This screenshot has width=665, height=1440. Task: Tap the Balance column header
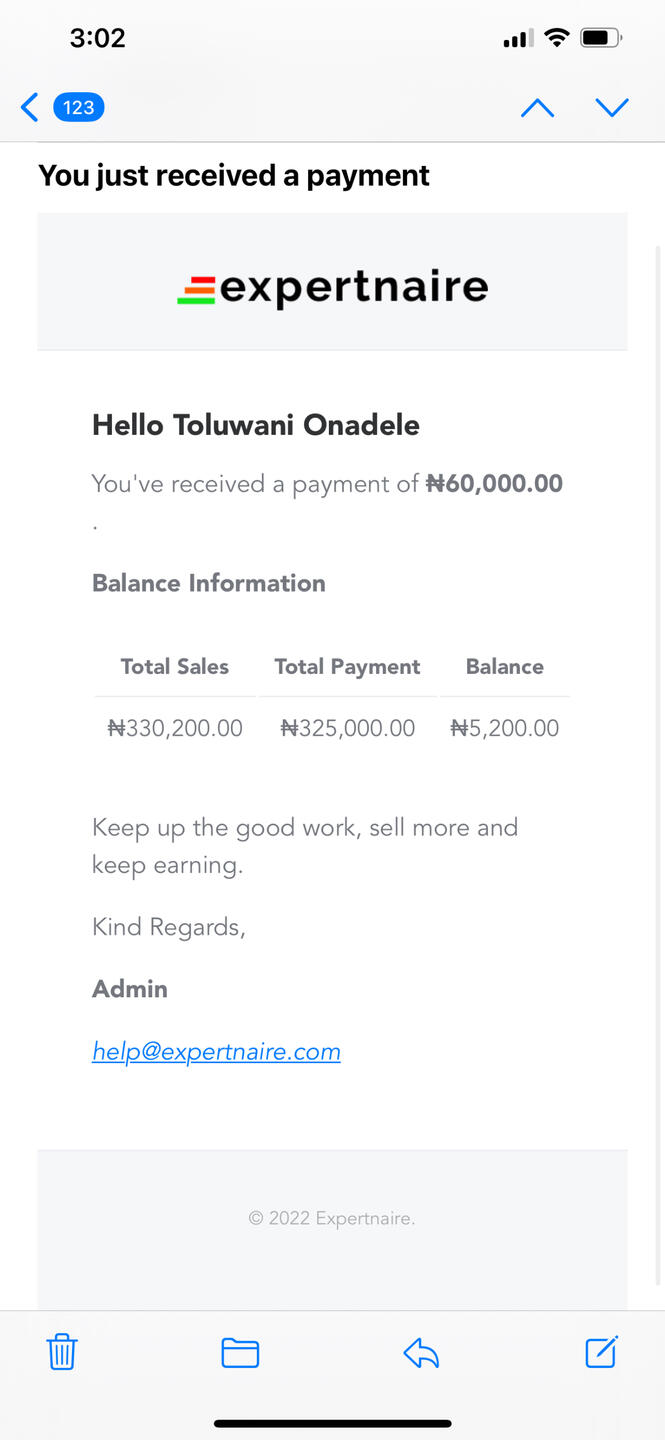[x=504, y=667]
